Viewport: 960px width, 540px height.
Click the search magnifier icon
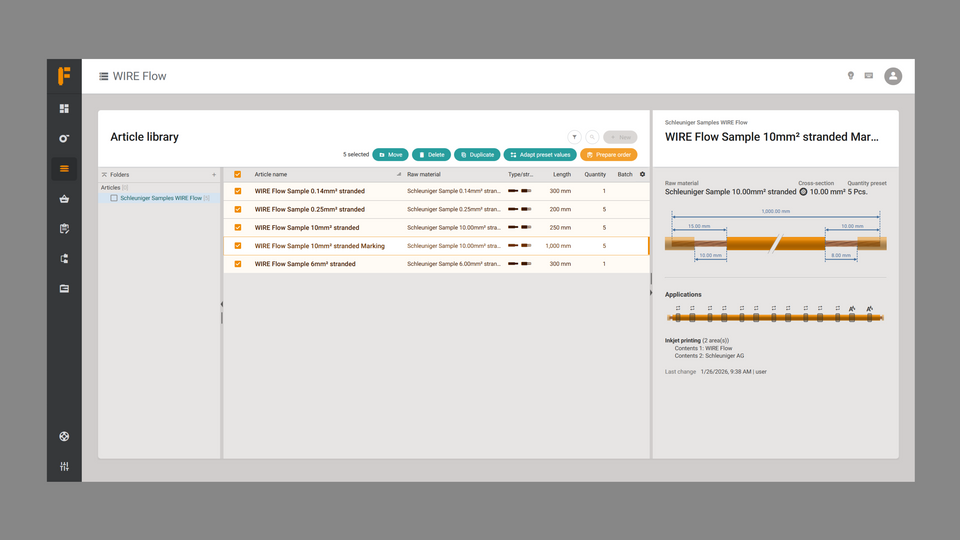click(592, 137)
